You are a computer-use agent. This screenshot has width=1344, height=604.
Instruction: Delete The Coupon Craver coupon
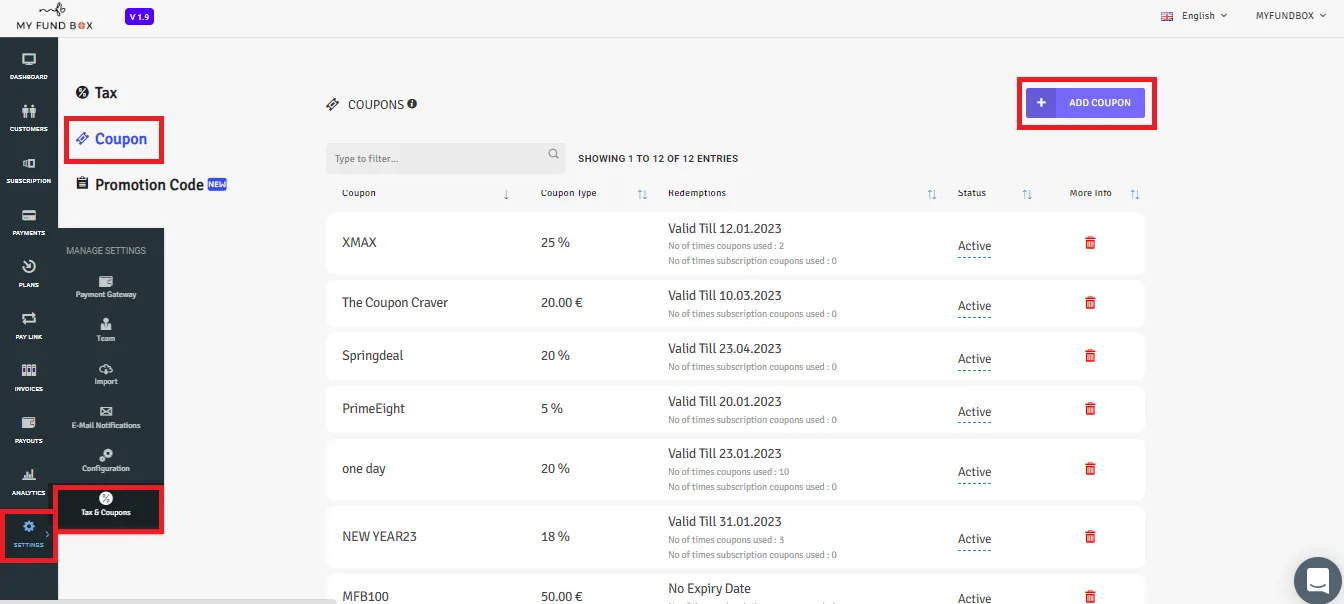(1090, 303)
